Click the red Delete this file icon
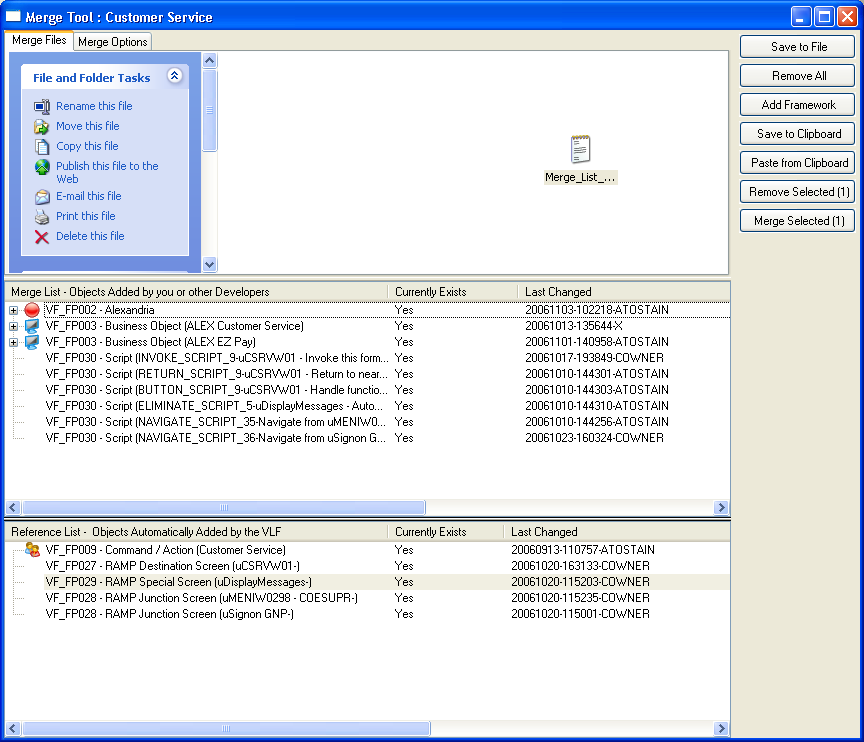The width and height of the screenshot is (864, 742). pyautogui.click(x=42, y=237)
